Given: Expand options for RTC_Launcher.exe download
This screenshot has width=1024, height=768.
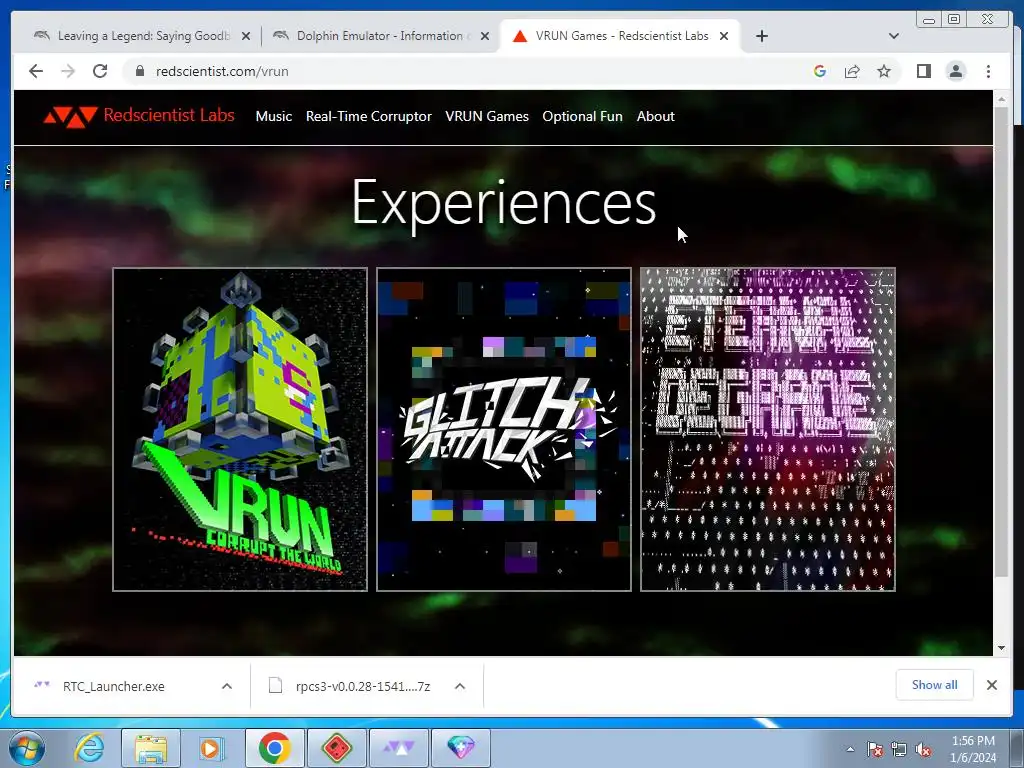Looking at the screenshot, I should (x=227, y=686).
